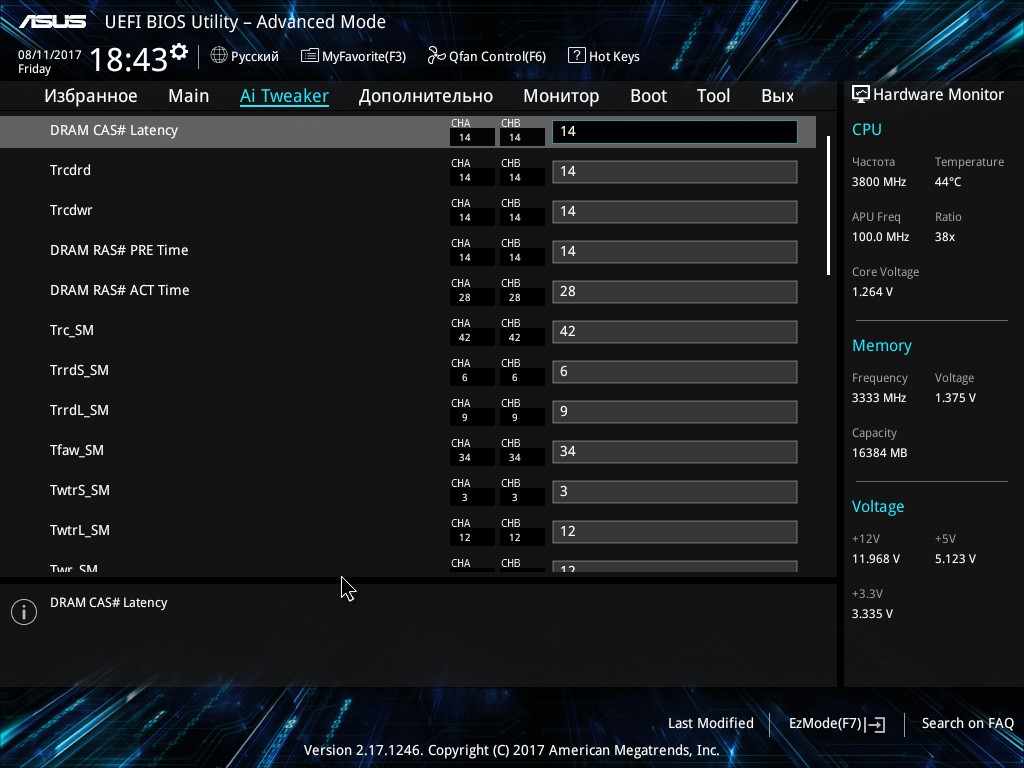Select the DRAM CAS# Latency row label
Screen dimensions: 1024x768
click(114, 130)
